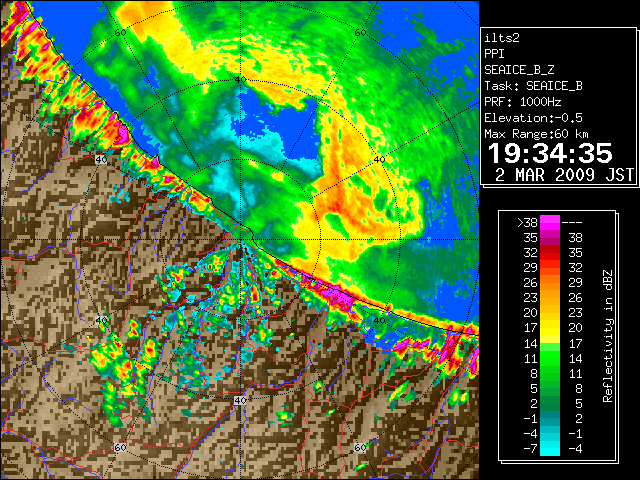The height and width of the screenshot is (480, 640).
Task: Click the PRF: 1000Hz value
Action: pos(523,102)
